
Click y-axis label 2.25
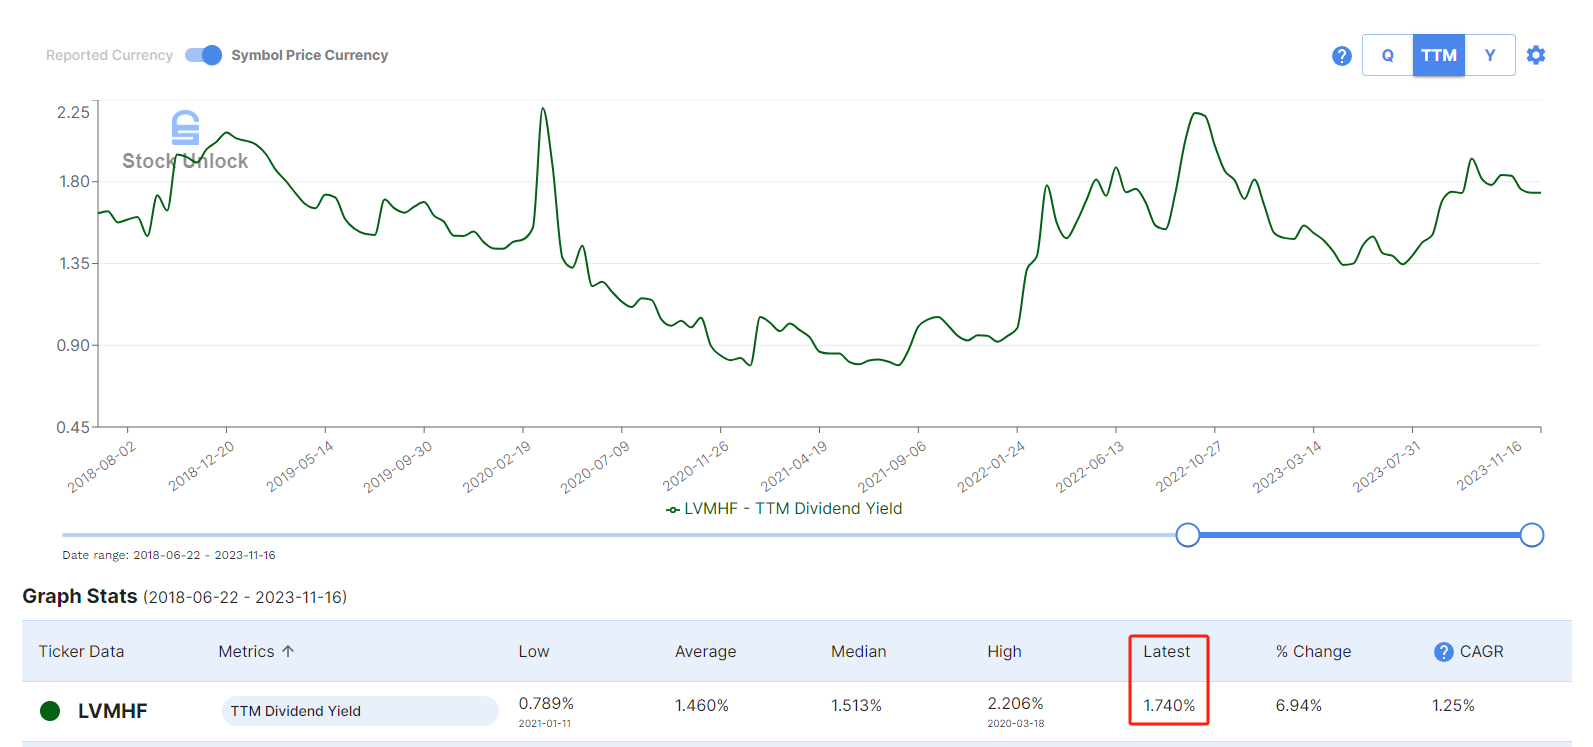tap(73, 112)
